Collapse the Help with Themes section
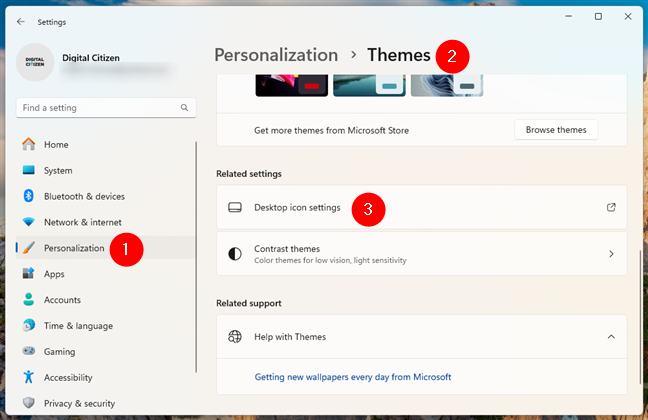 coord(611,336)
